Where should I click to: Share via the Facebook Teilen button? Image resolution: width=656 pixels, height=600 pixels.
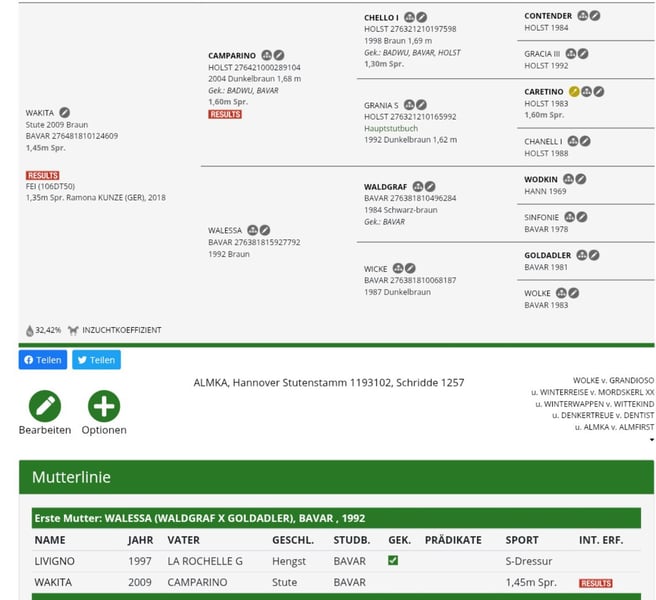(43, 360)
